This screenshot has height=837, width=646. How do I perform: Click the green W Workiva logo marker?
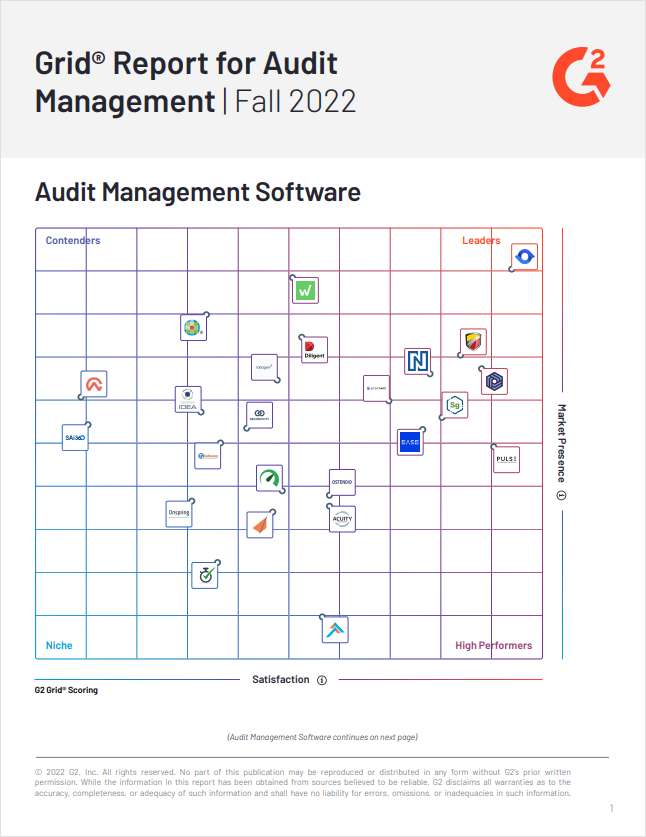(305, 290)
